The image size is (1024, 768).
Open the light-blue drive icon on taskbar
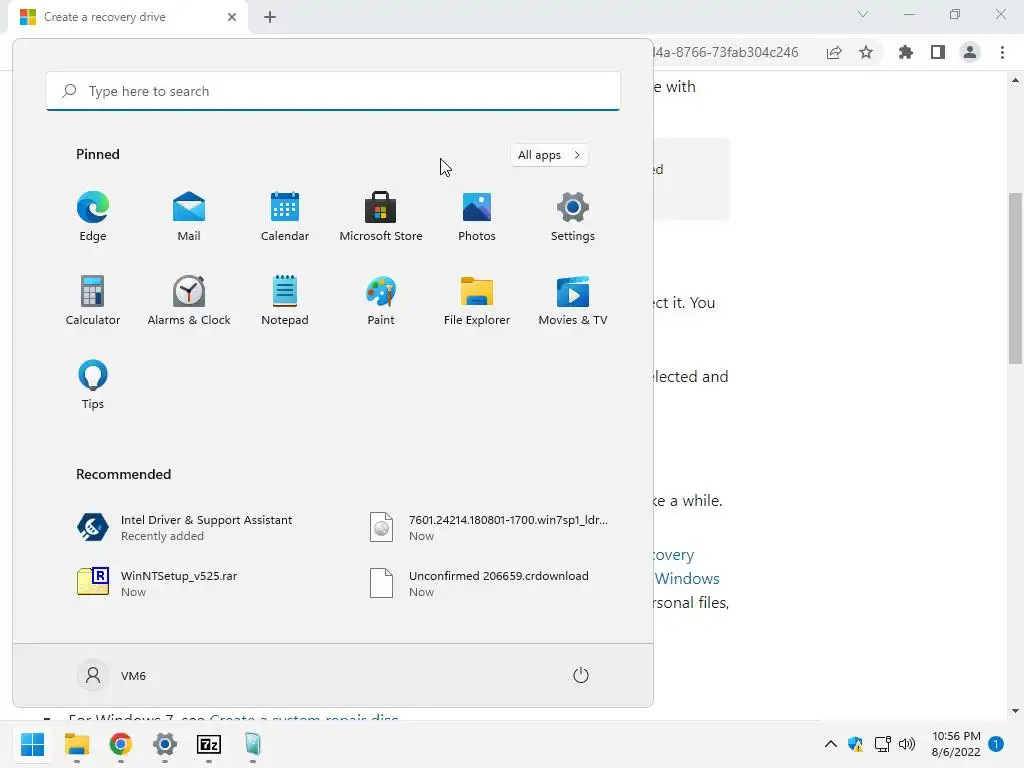point(253,744)
